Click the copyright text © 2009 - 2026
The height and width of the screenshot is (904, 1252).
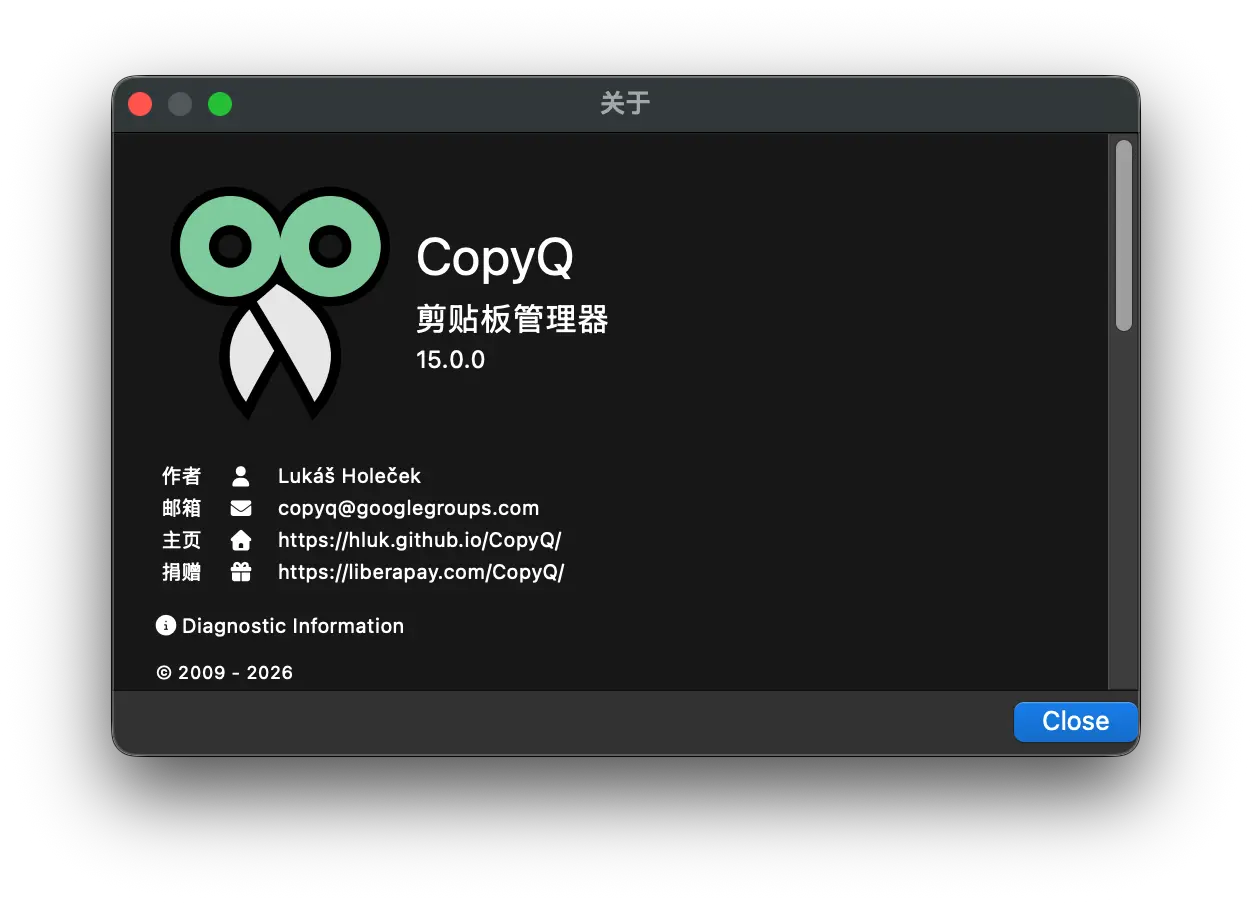click(226, 672)
